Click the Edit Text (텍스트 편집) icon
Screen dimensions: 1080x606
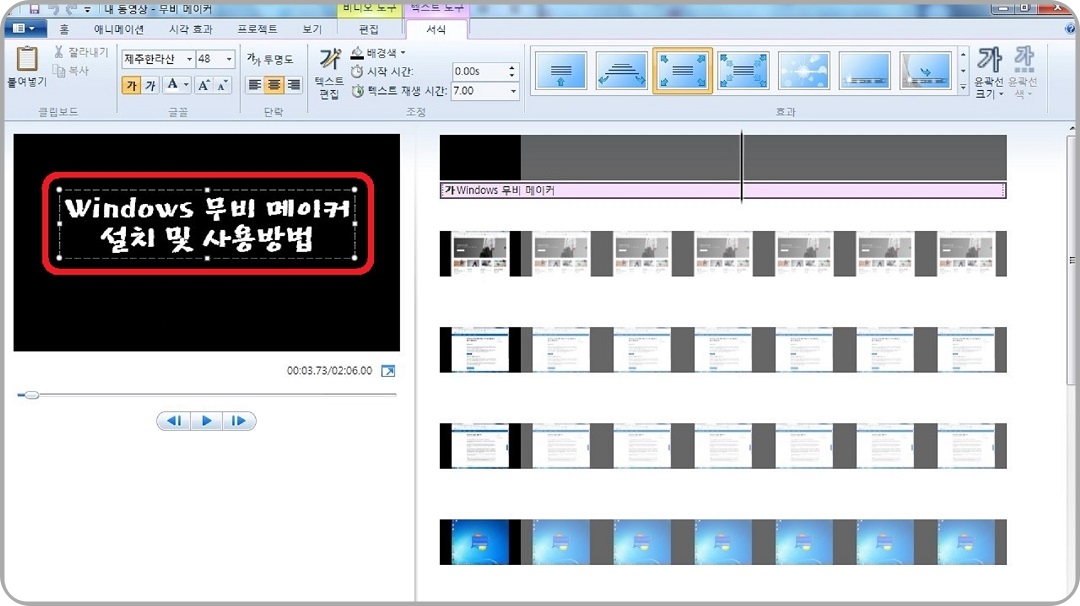tap(329, 60)
